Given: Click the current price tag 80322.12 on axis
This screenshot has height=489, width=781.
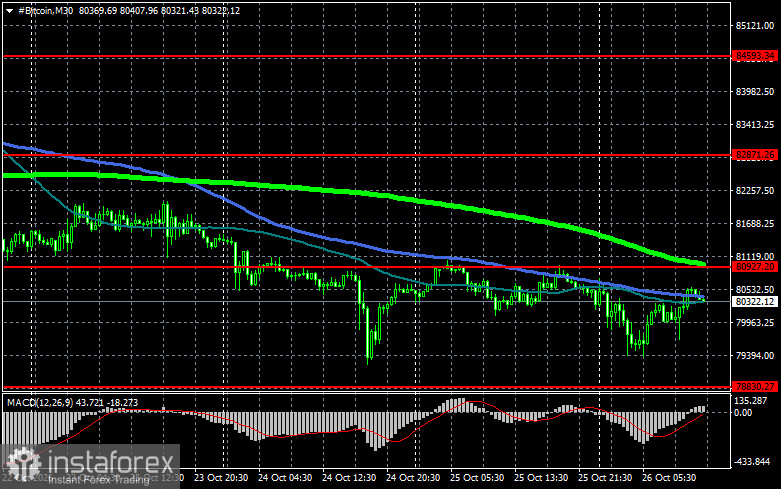Looking at the screenshot, I should [755, 302].
